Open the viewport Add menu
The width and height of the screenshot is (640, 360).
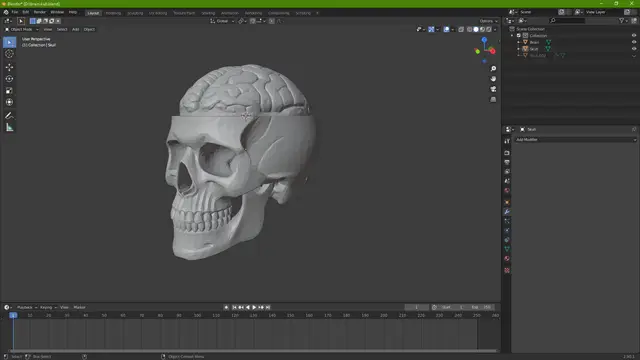[76, 29]
